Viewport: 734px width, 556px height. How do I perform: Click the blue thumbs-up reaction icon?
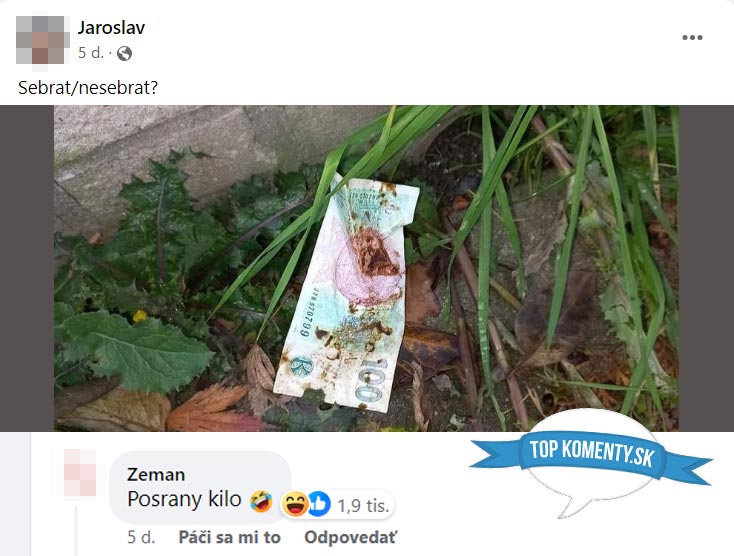[x=319, y=504]
